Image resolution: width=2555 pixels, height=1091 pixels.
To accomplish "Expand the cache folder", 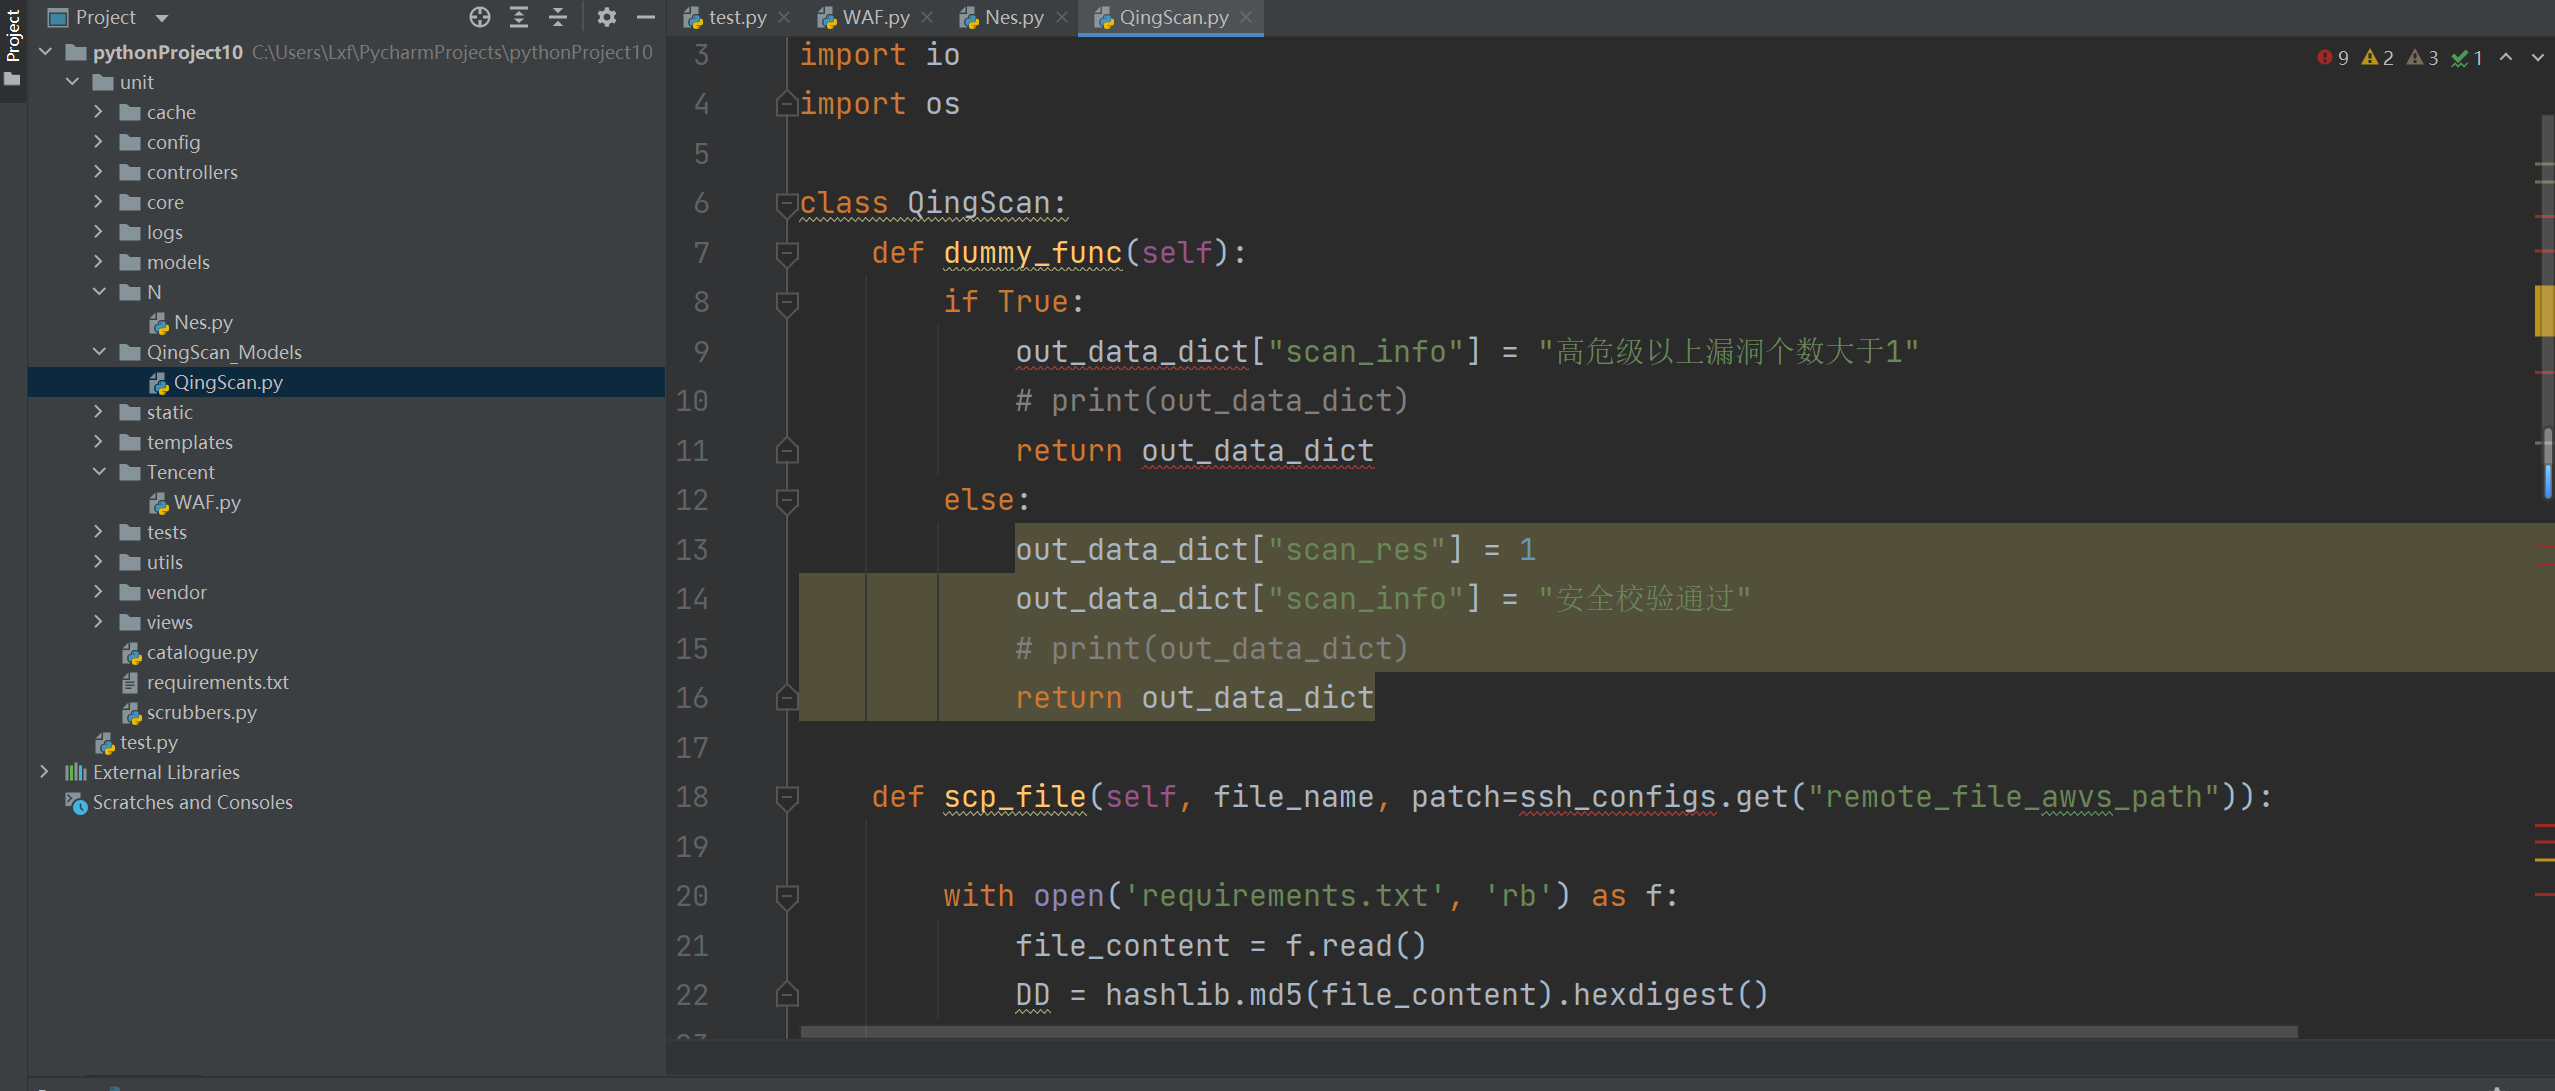I will point(98,112).
